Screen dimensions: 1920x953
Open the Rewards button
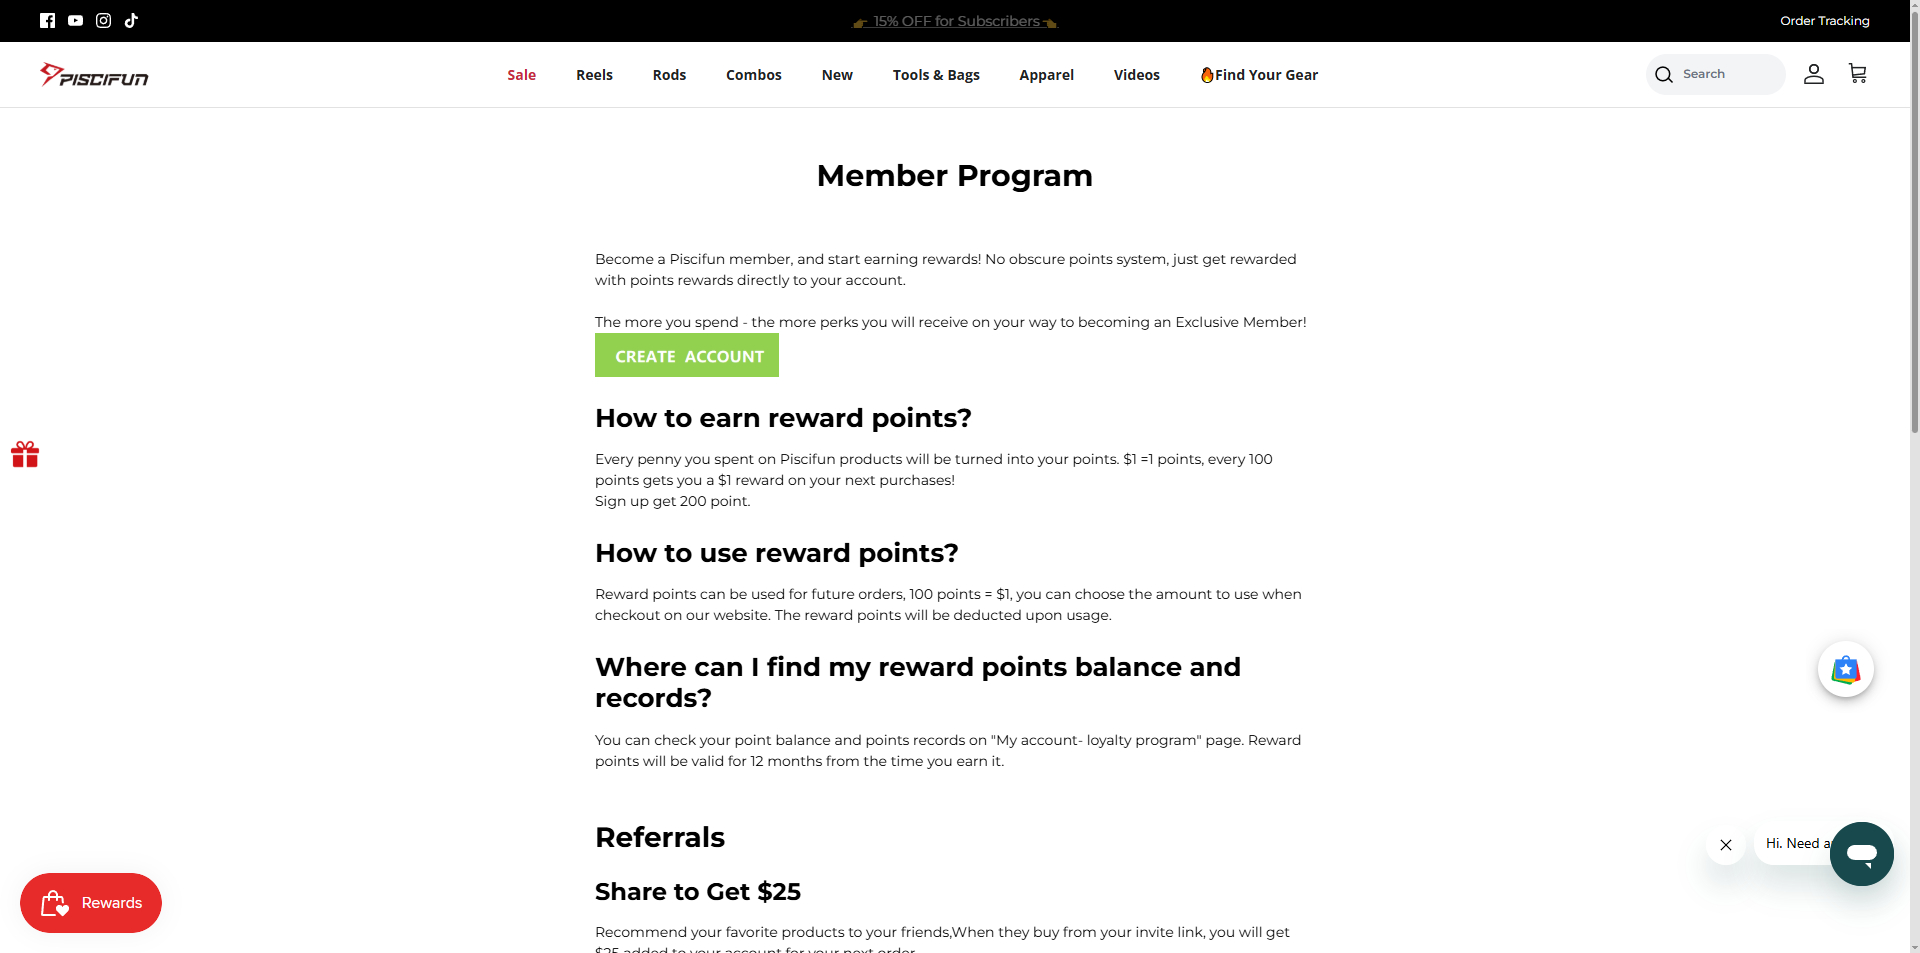coord(91,903)
